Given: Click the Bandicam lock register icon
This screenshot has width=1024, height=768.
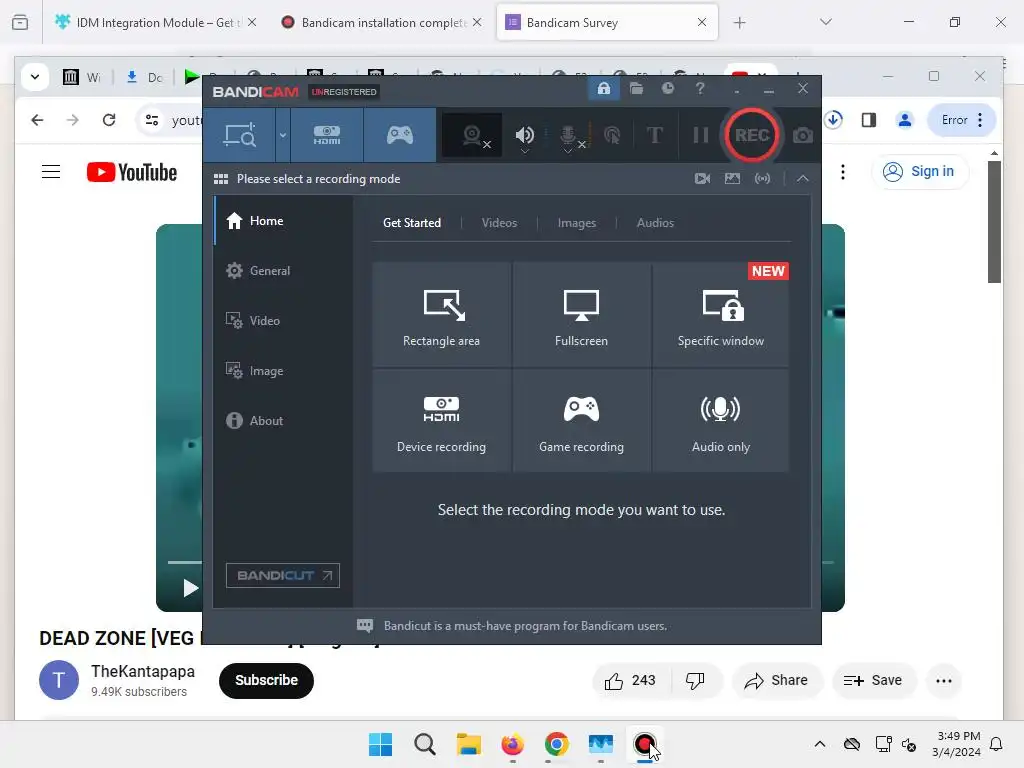Looking at the screenshot, I should [603, 88].
